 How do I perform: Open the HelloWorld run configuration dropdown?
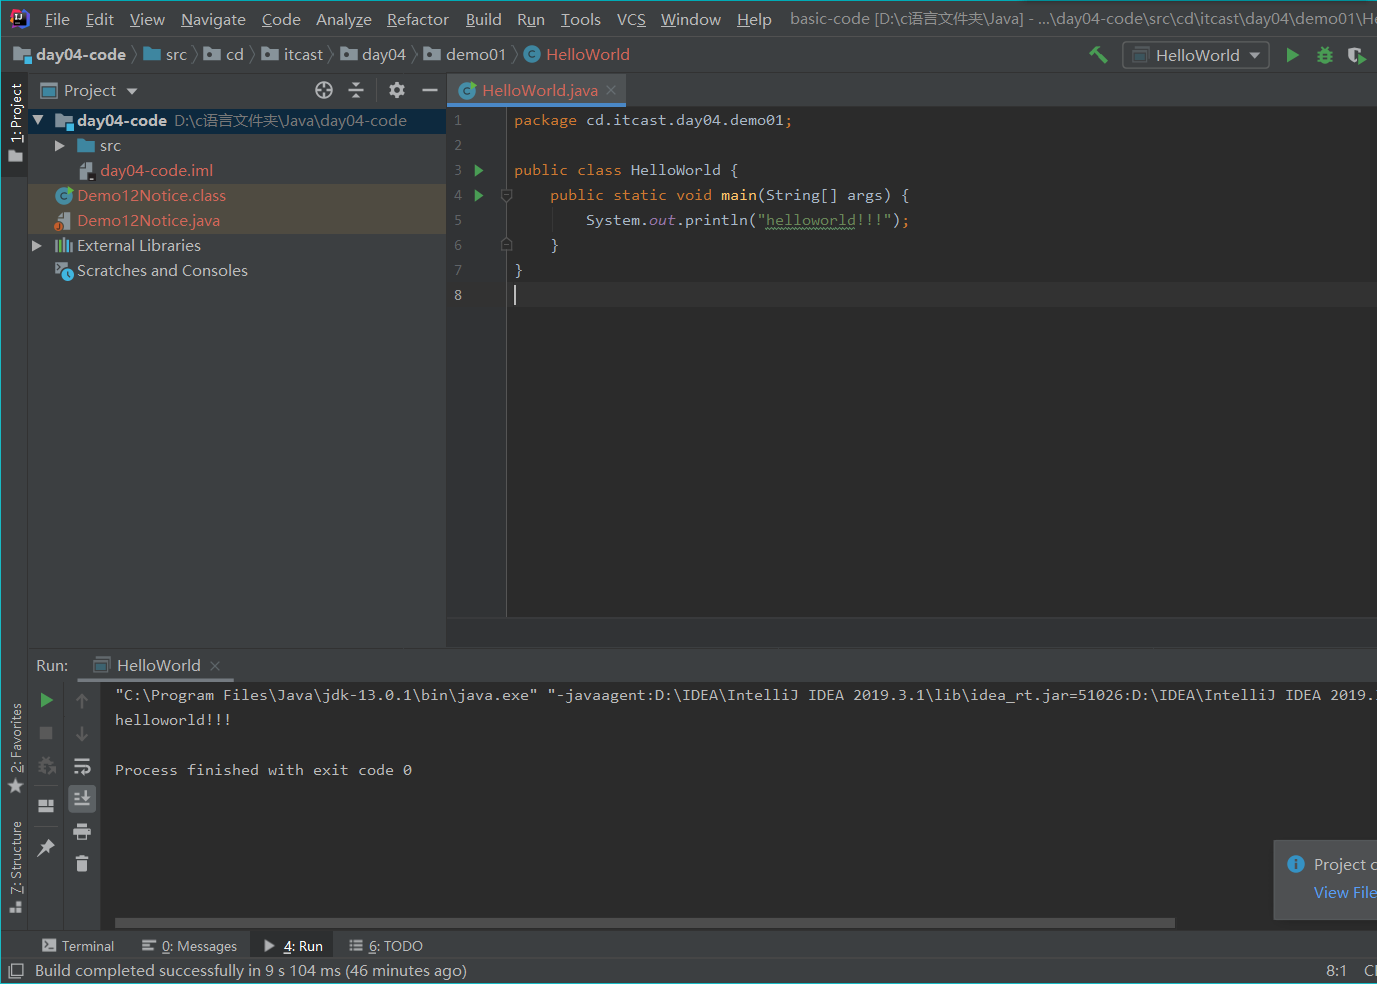click(1196, 55)
